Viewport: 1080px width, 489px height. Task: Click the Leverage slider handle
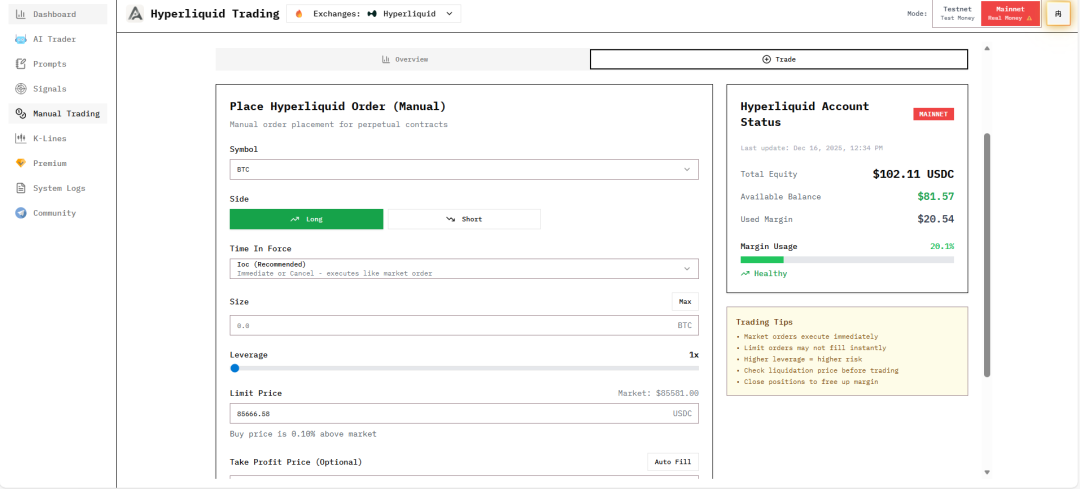[x=235, y=368]
